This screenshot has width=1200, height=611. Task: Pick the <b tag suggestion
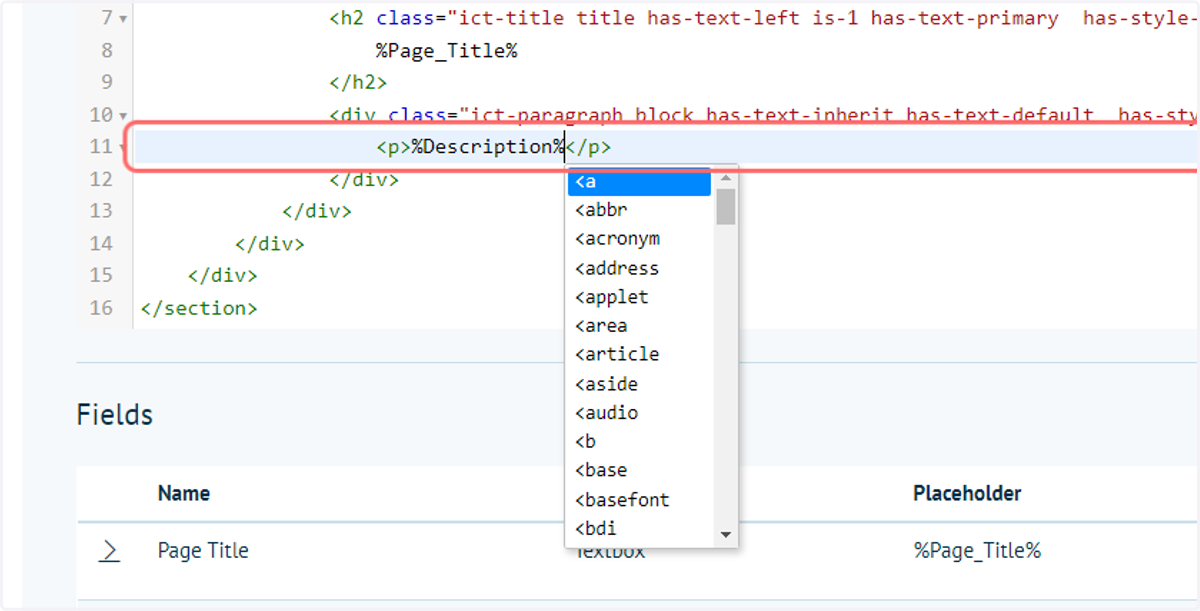click(639, 441)
